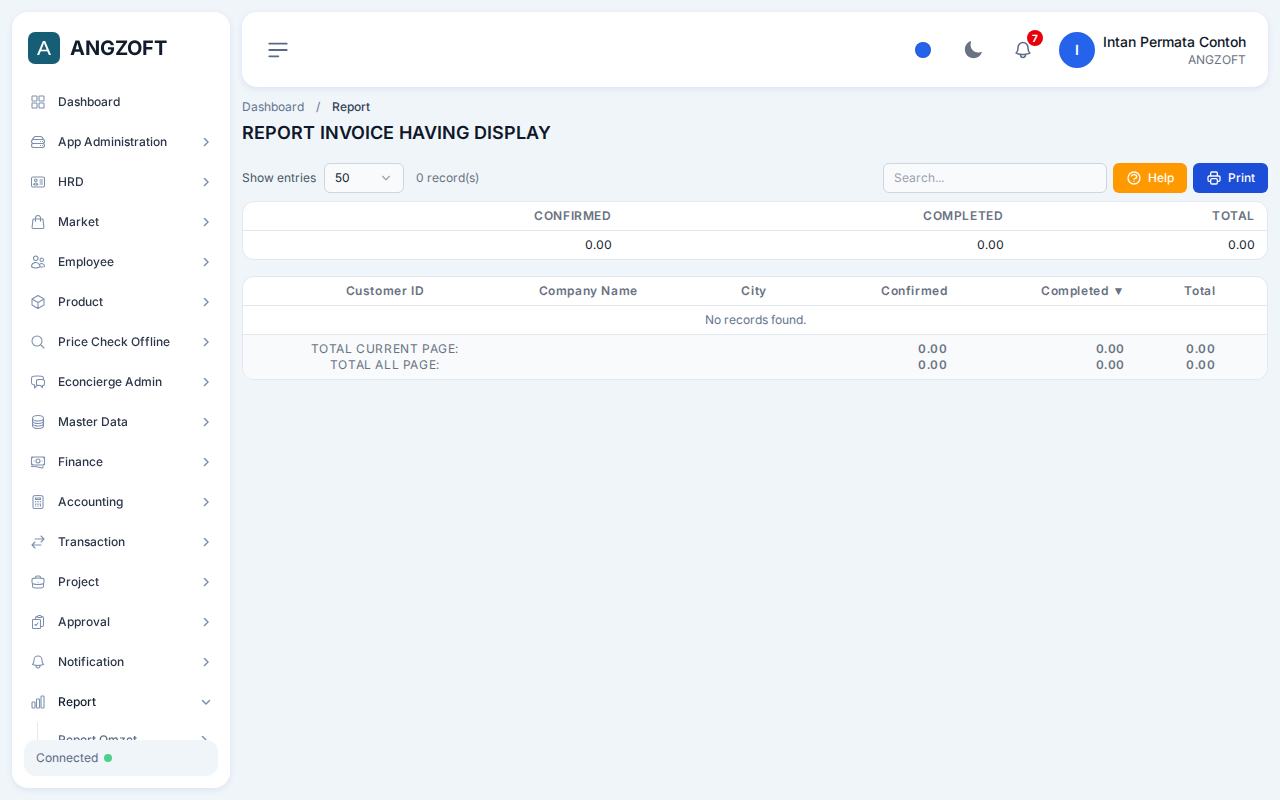Click the Transaction arrows icon
The width and height of the screenshot is (1280, 800).
click(x=38, y=542)
